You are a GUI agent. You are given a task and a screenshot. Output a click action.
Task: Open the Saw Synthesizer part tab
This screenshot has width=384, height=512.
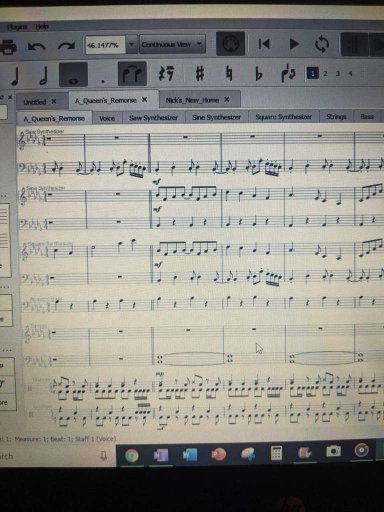153,118
